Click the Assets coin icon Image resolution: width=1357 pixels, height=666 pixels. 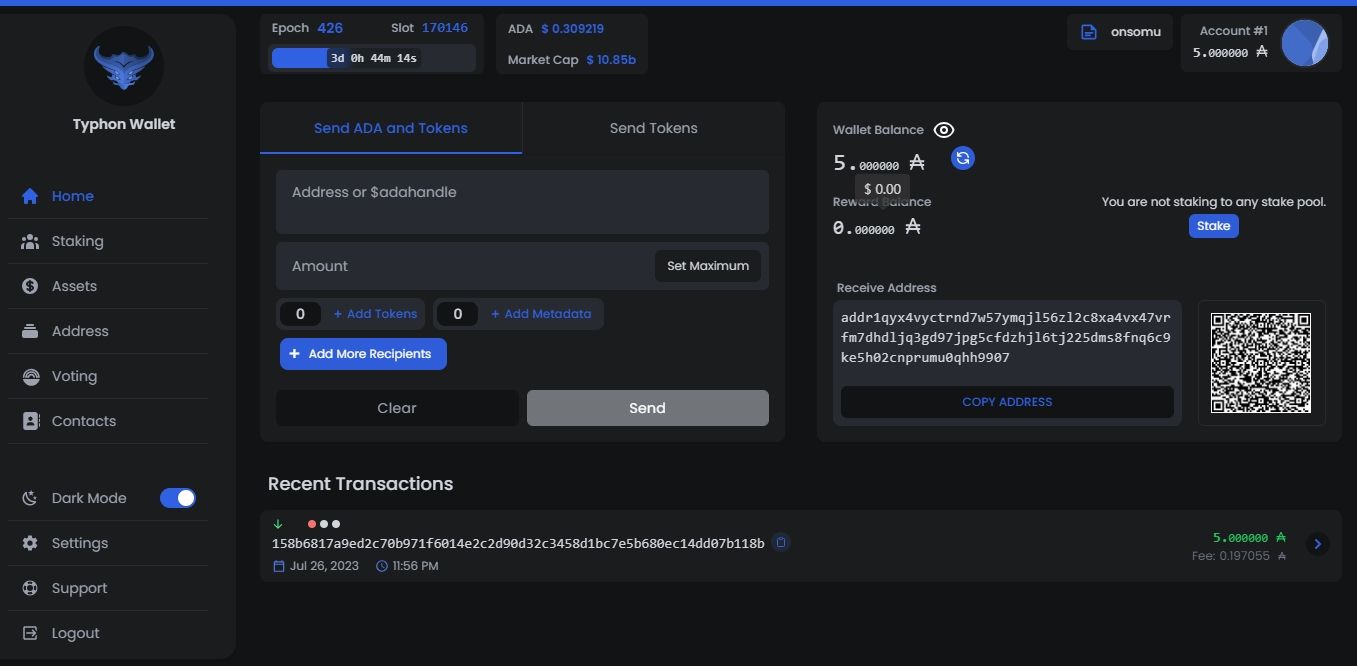click(30, 286)
